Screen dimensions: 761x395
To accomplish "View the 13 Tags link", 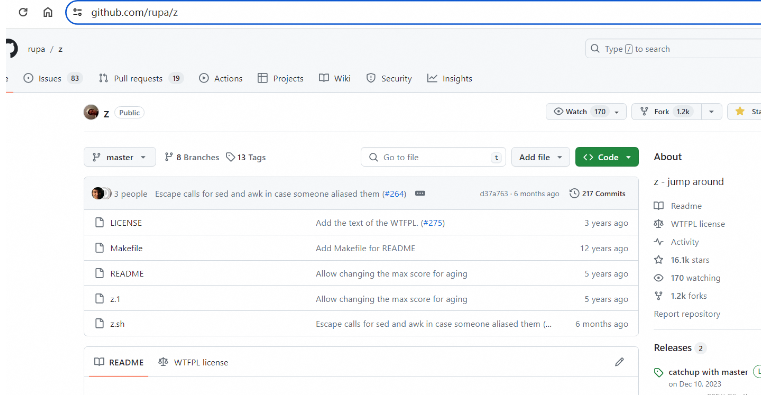I will pyautogui.click(x=246, y=157).
